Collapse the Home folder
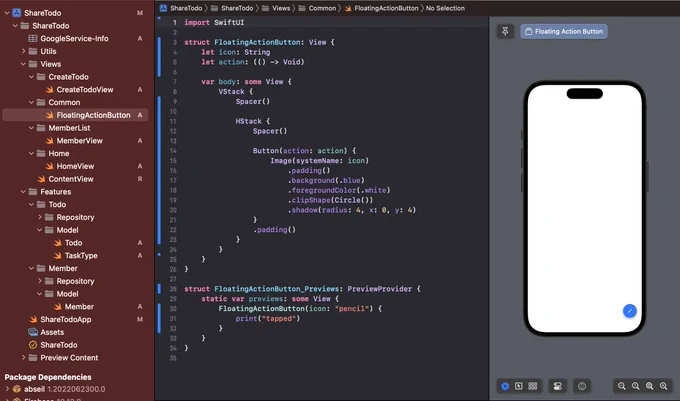The image size is (680, 401). point(31,153)
